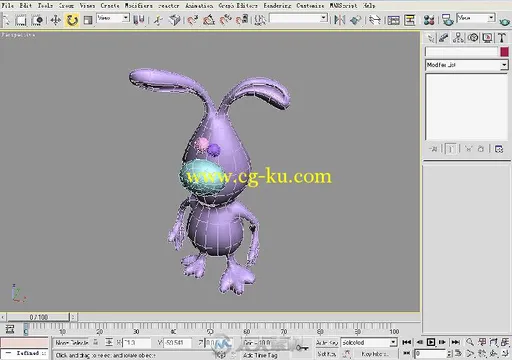Switch to the Hierarchy command panel tab
Image resolution: width=512 pixels, height=360 pixels.
pos(458,38)
